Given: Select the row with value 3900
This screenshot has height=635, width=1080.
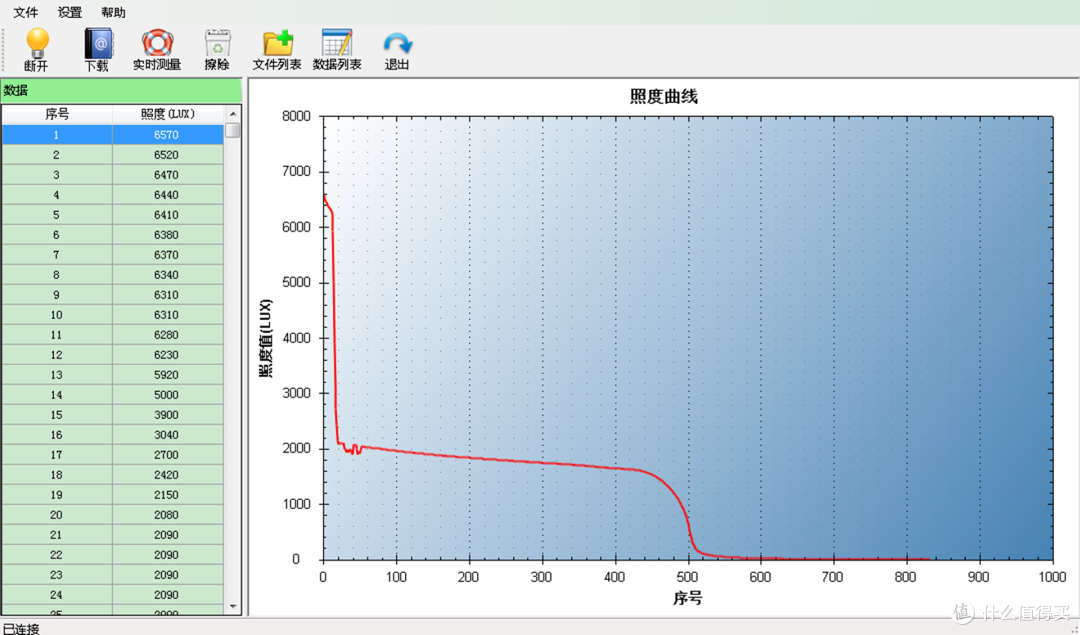Looking at the screenshot, I should coord(112,415).
